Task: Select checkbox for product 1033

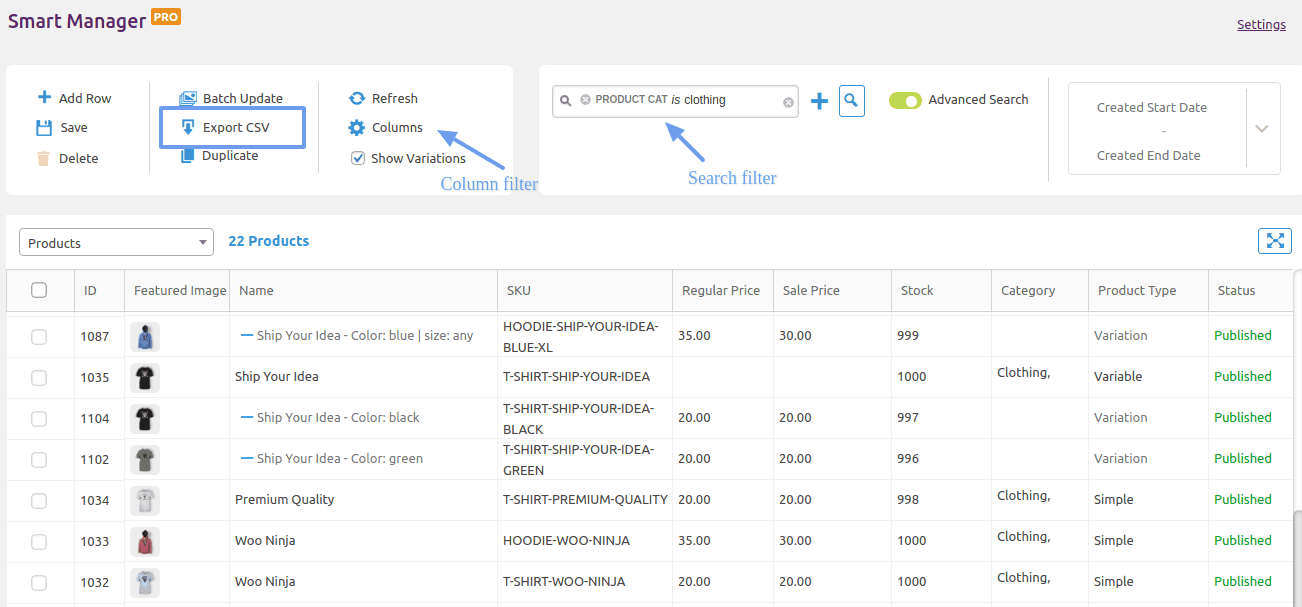Action: [39, 542]
